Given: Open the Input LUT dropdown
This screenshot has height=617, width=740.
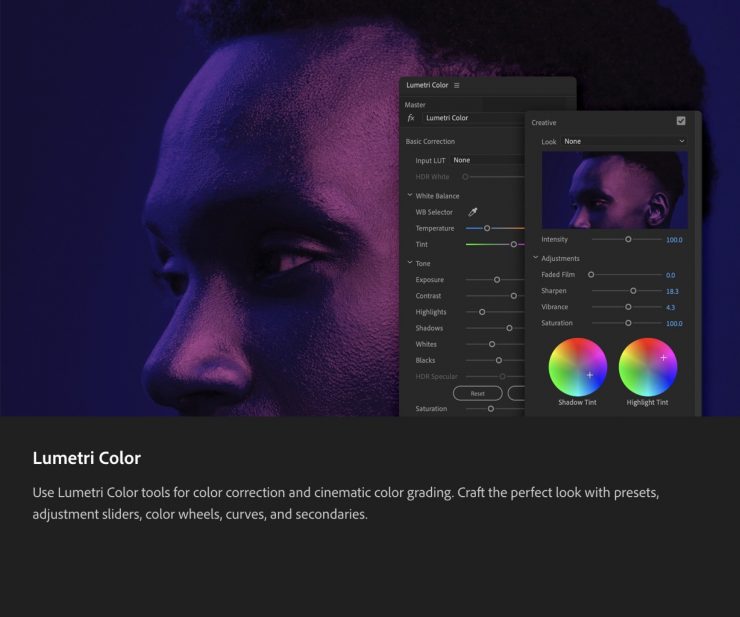Looking at the screenshot, I should 488,160.
